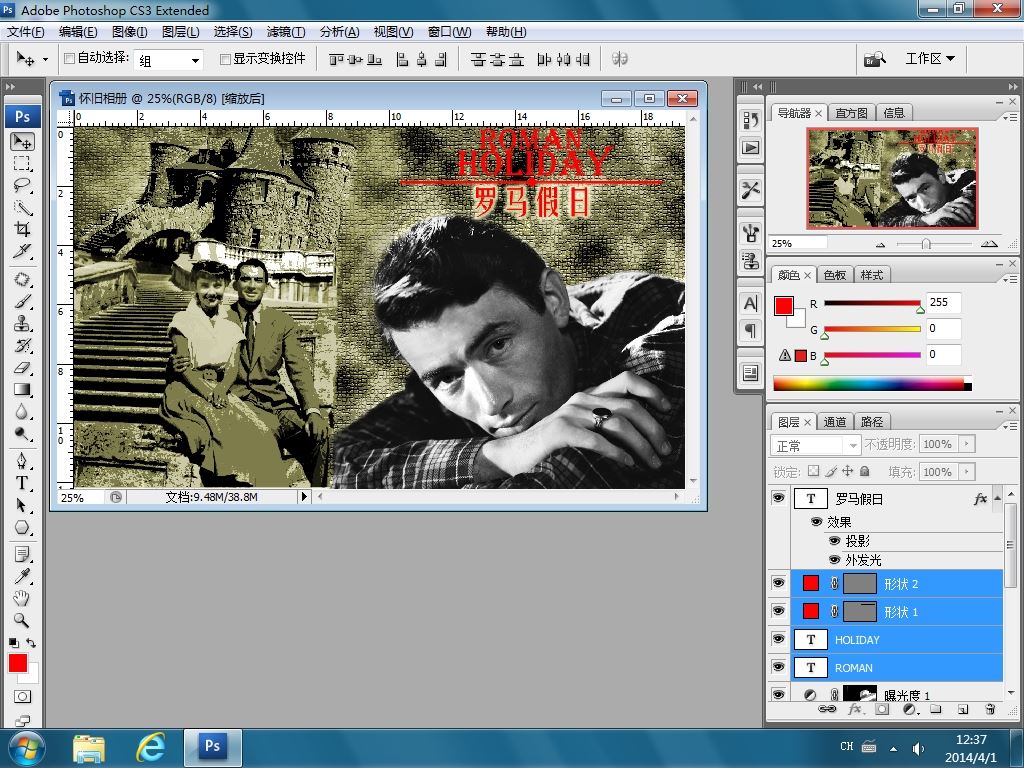Select the Pen tool

click(22, 461)
